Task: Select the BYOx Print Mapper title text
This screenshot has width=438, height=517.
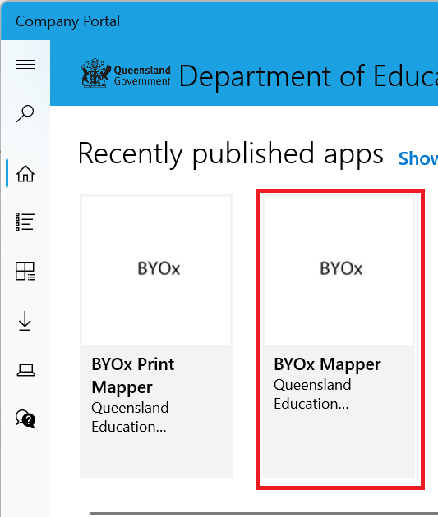Action: click(133, 376)
